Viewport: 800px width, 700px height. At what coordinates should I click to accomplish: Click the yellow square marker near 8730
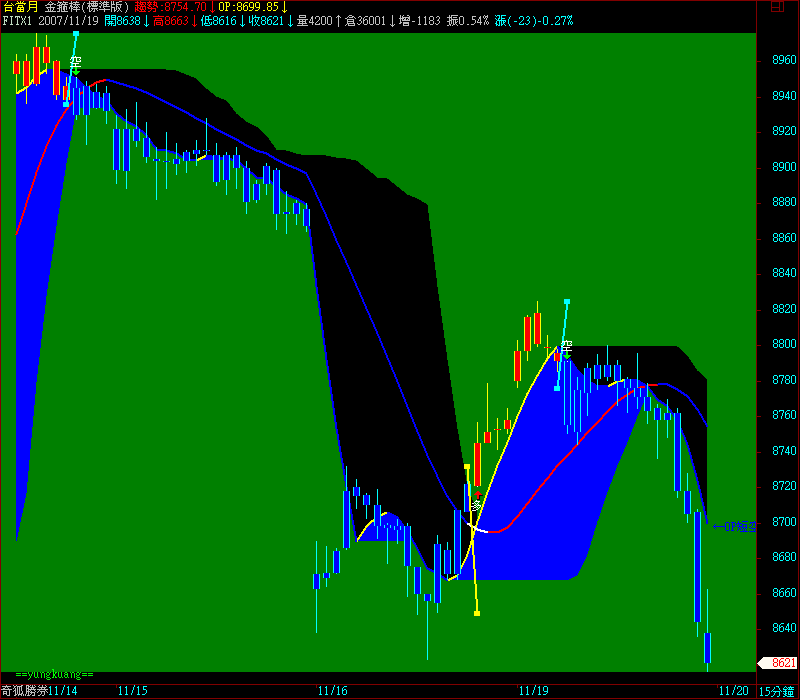coord(467,467)
